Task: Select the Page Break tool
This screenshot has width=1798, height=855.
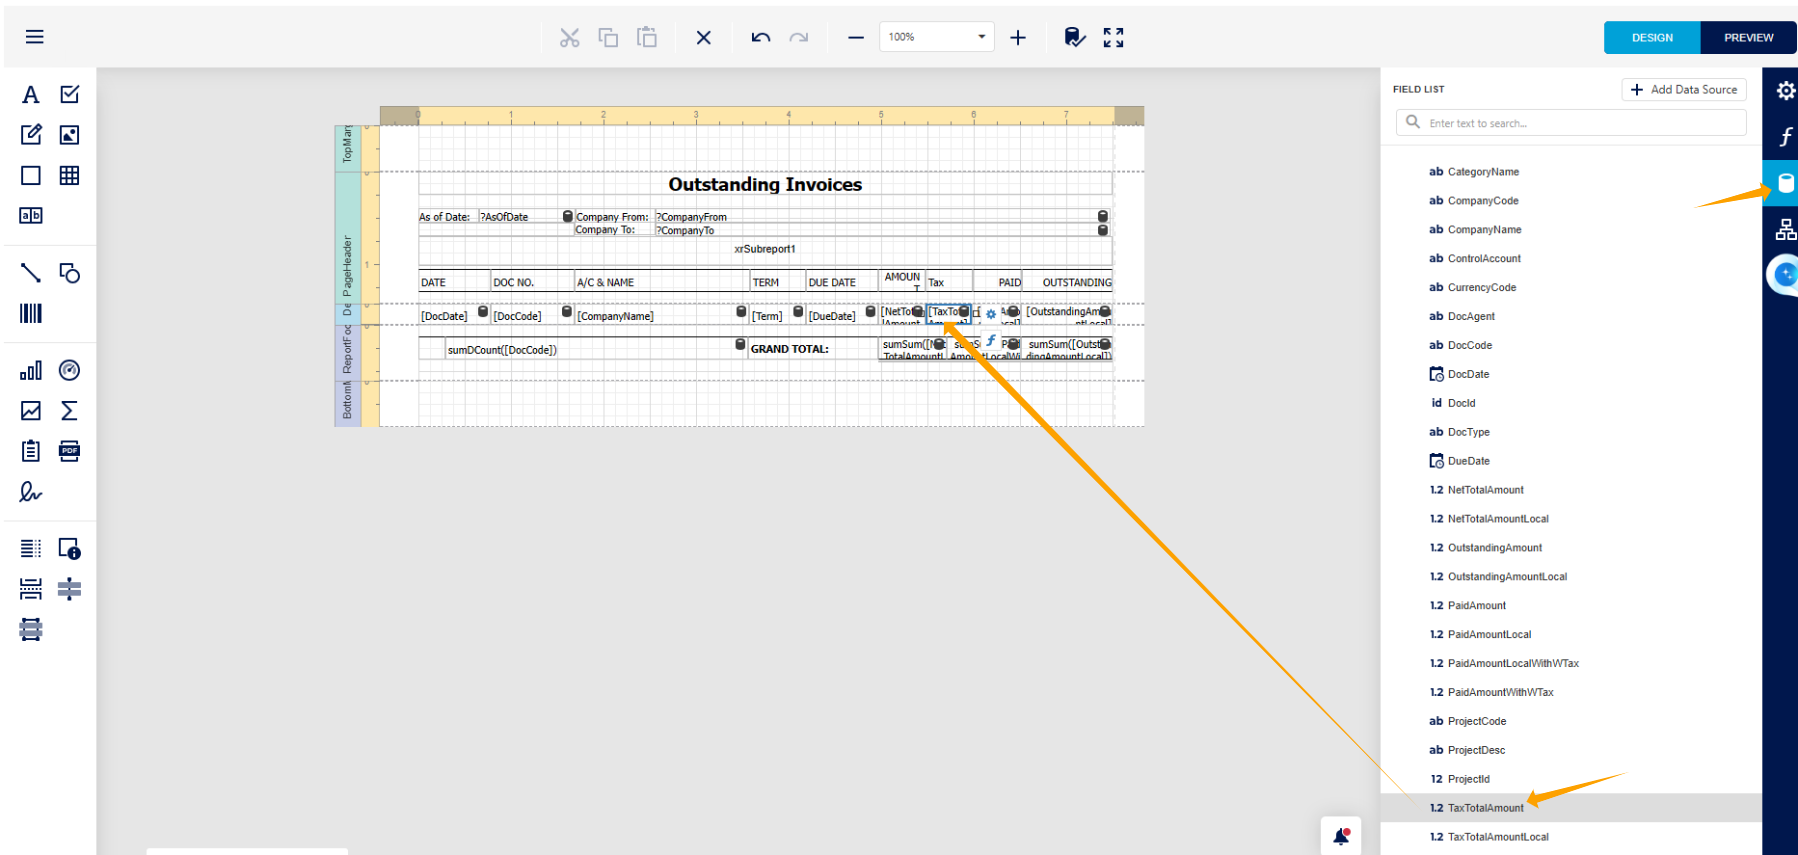Action: [x=31, y=589]
